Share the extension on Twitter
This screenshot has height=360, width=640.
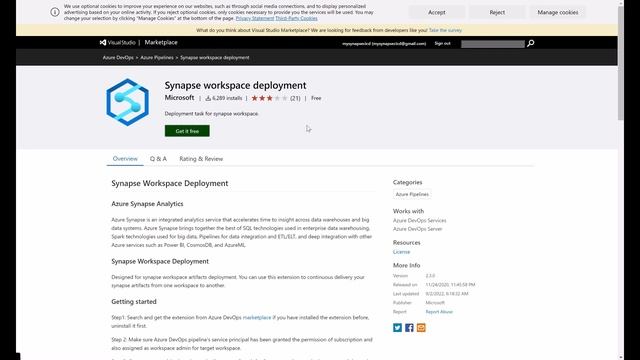[397, 328]
